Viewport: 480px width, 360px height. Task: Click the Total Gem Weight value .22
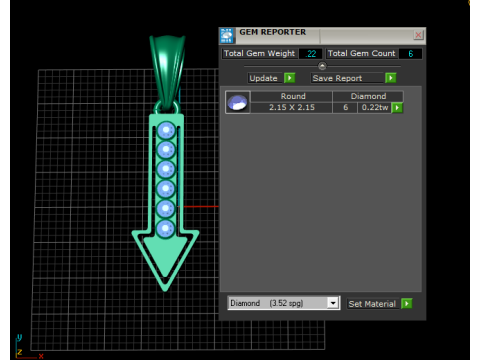point(311,54)
